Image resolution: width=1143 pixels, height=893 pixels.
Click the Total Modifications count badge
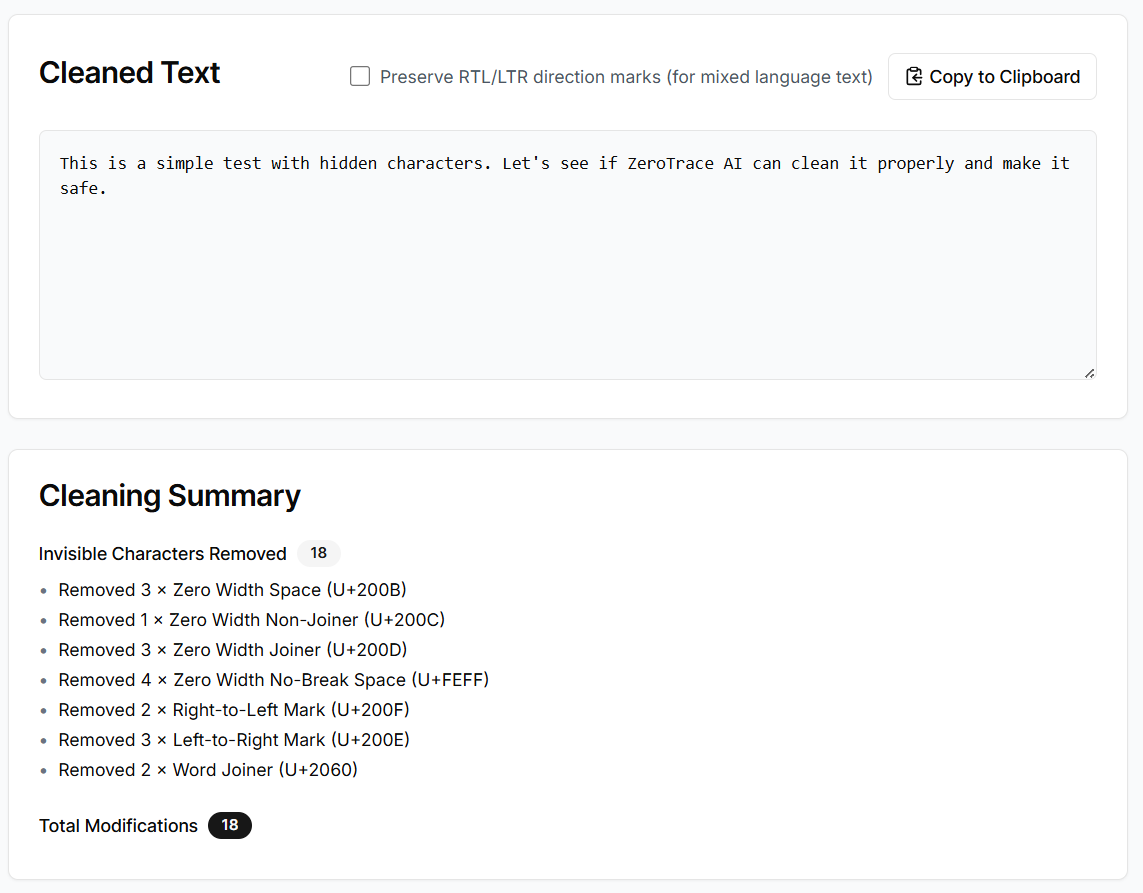click(x=230, y=825)
